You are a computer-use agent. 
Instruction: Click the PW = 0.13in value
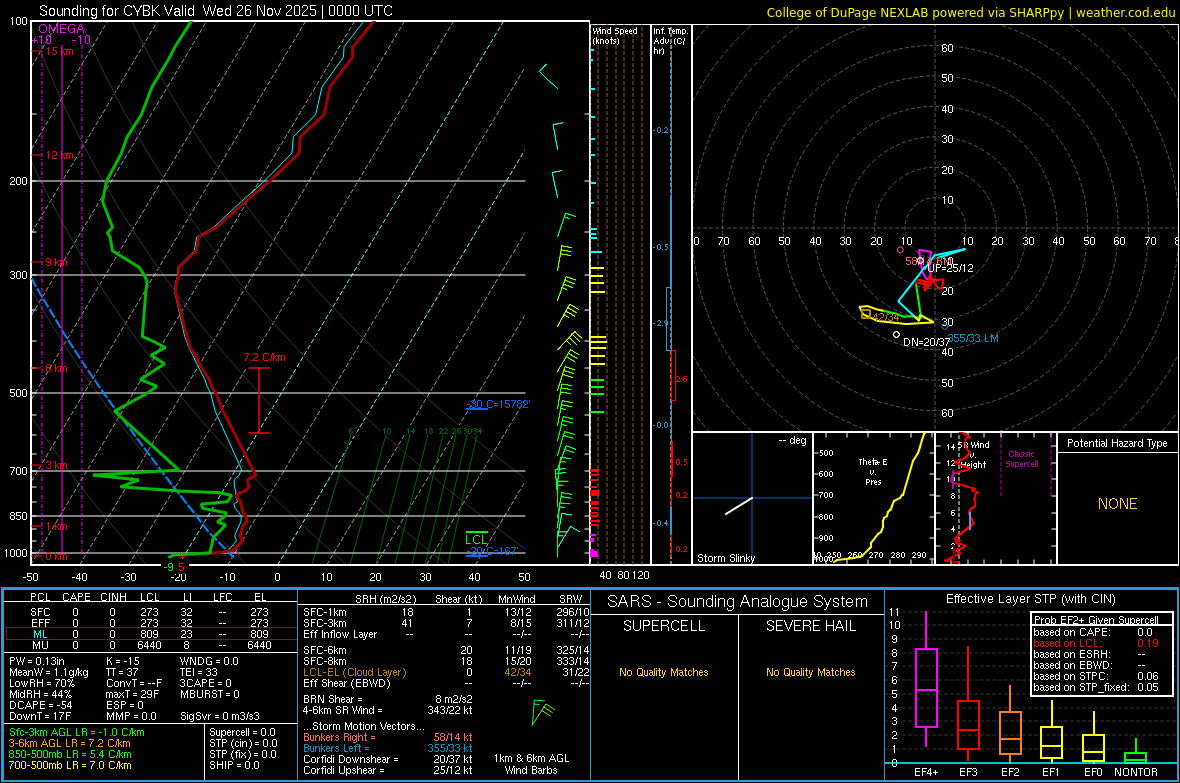click(37, 661)
